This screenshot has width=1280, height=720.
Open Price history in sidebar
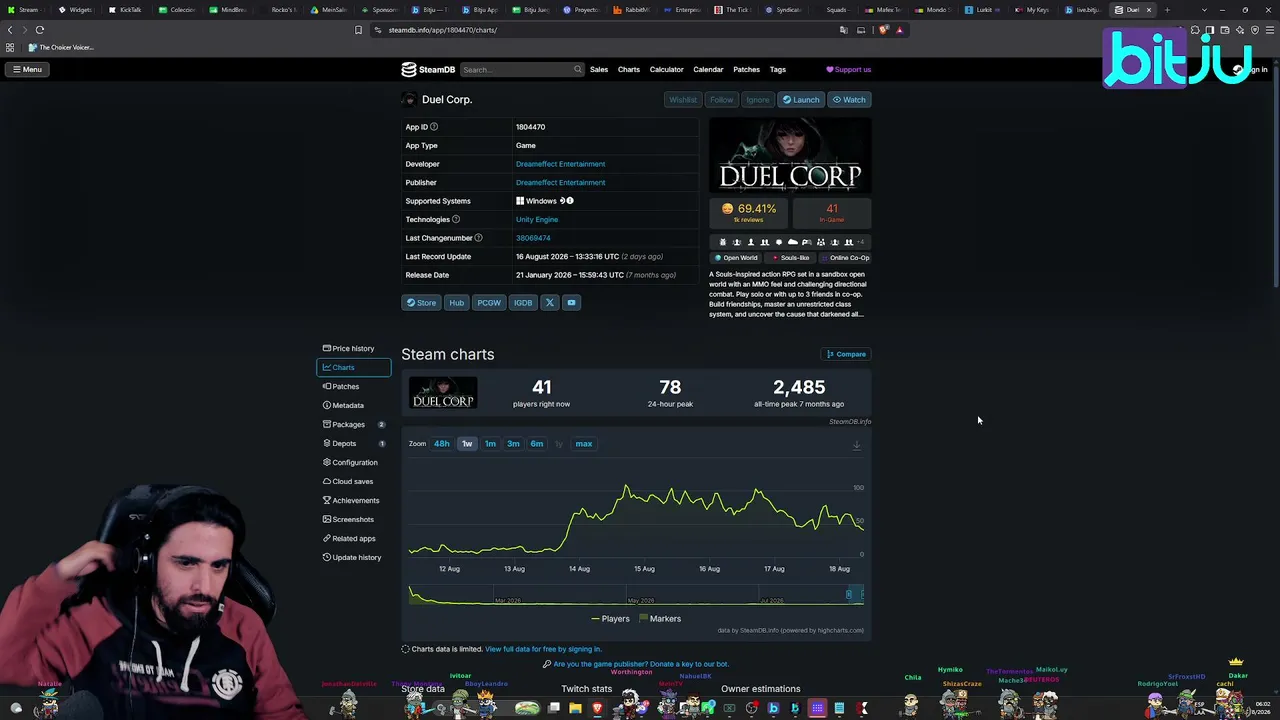pos(353,348)
